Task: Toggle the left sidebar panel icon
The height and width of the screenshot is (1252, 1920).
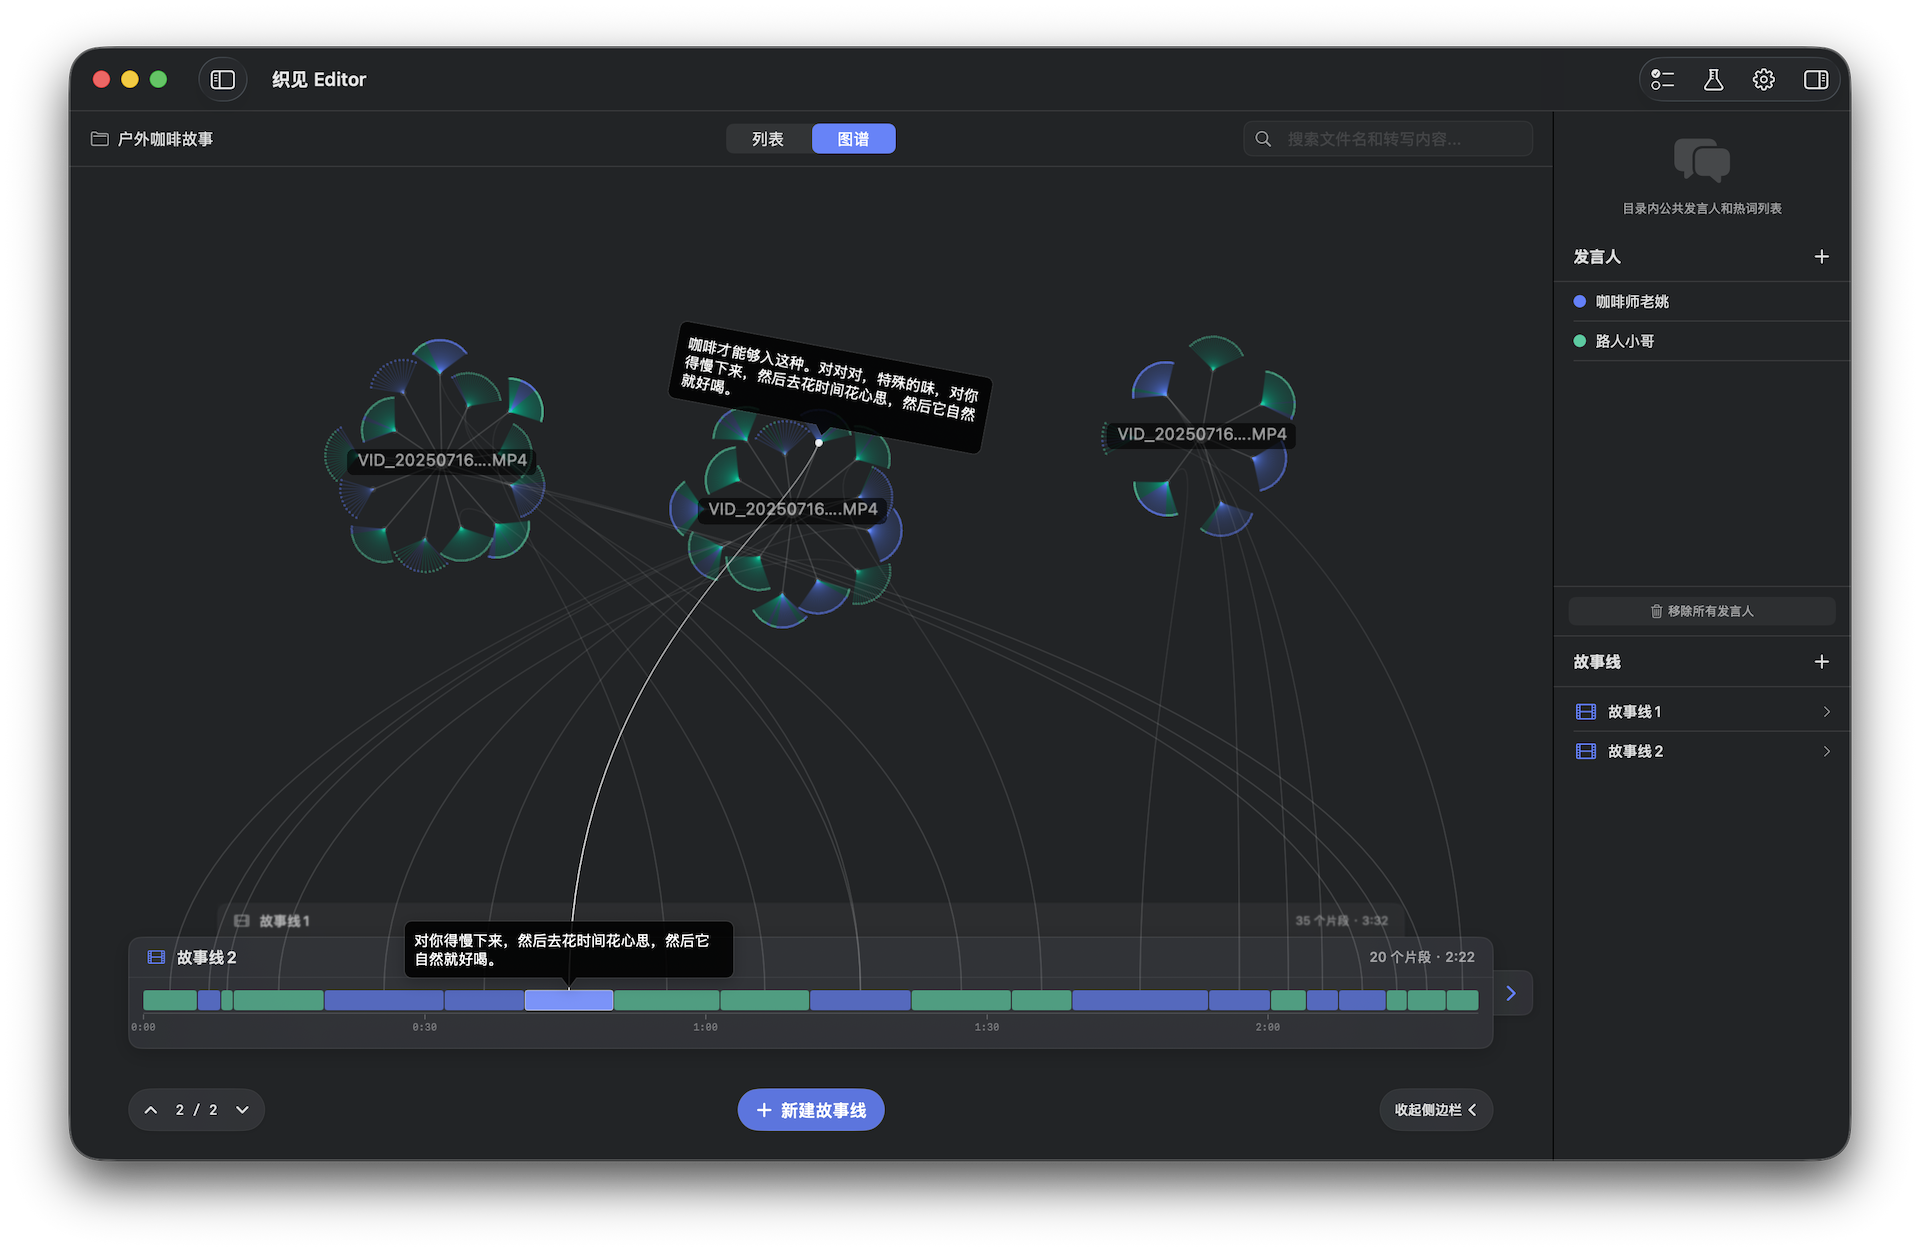Action: coord(223,79)
